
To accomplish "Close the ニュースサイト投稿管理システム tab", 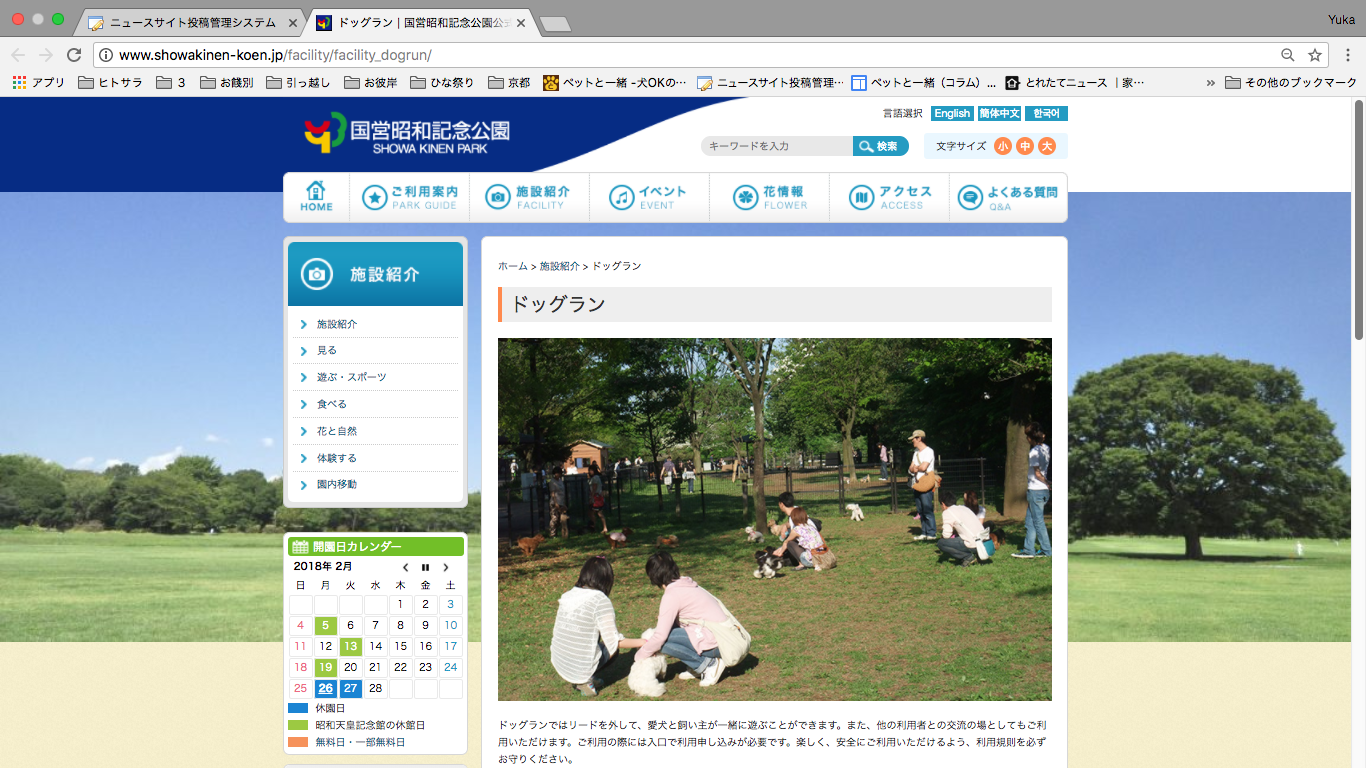I will [293, 22].
